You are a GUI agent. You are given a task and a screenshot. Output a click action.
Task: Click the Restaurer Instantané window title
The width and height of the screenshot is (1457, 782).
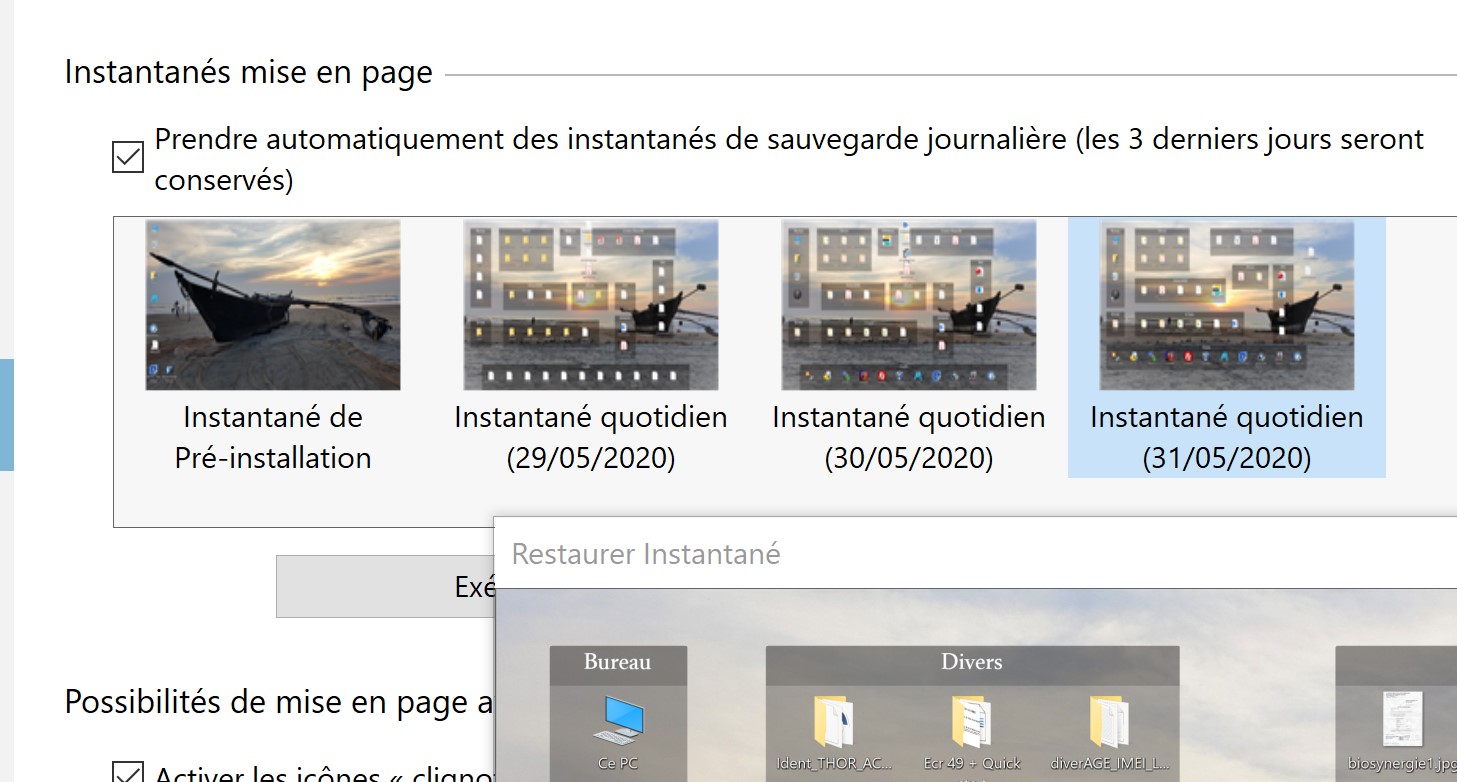[646, 554]
